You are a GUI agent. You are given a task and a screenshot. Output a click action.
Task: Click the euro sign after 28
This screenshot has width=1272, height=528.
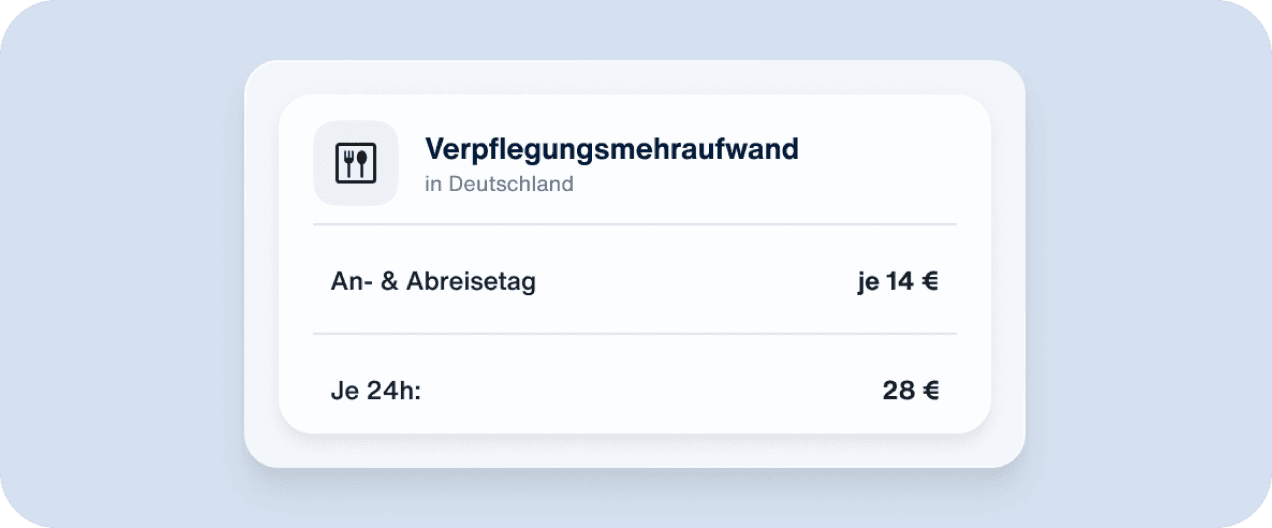[x=931, y=391]
